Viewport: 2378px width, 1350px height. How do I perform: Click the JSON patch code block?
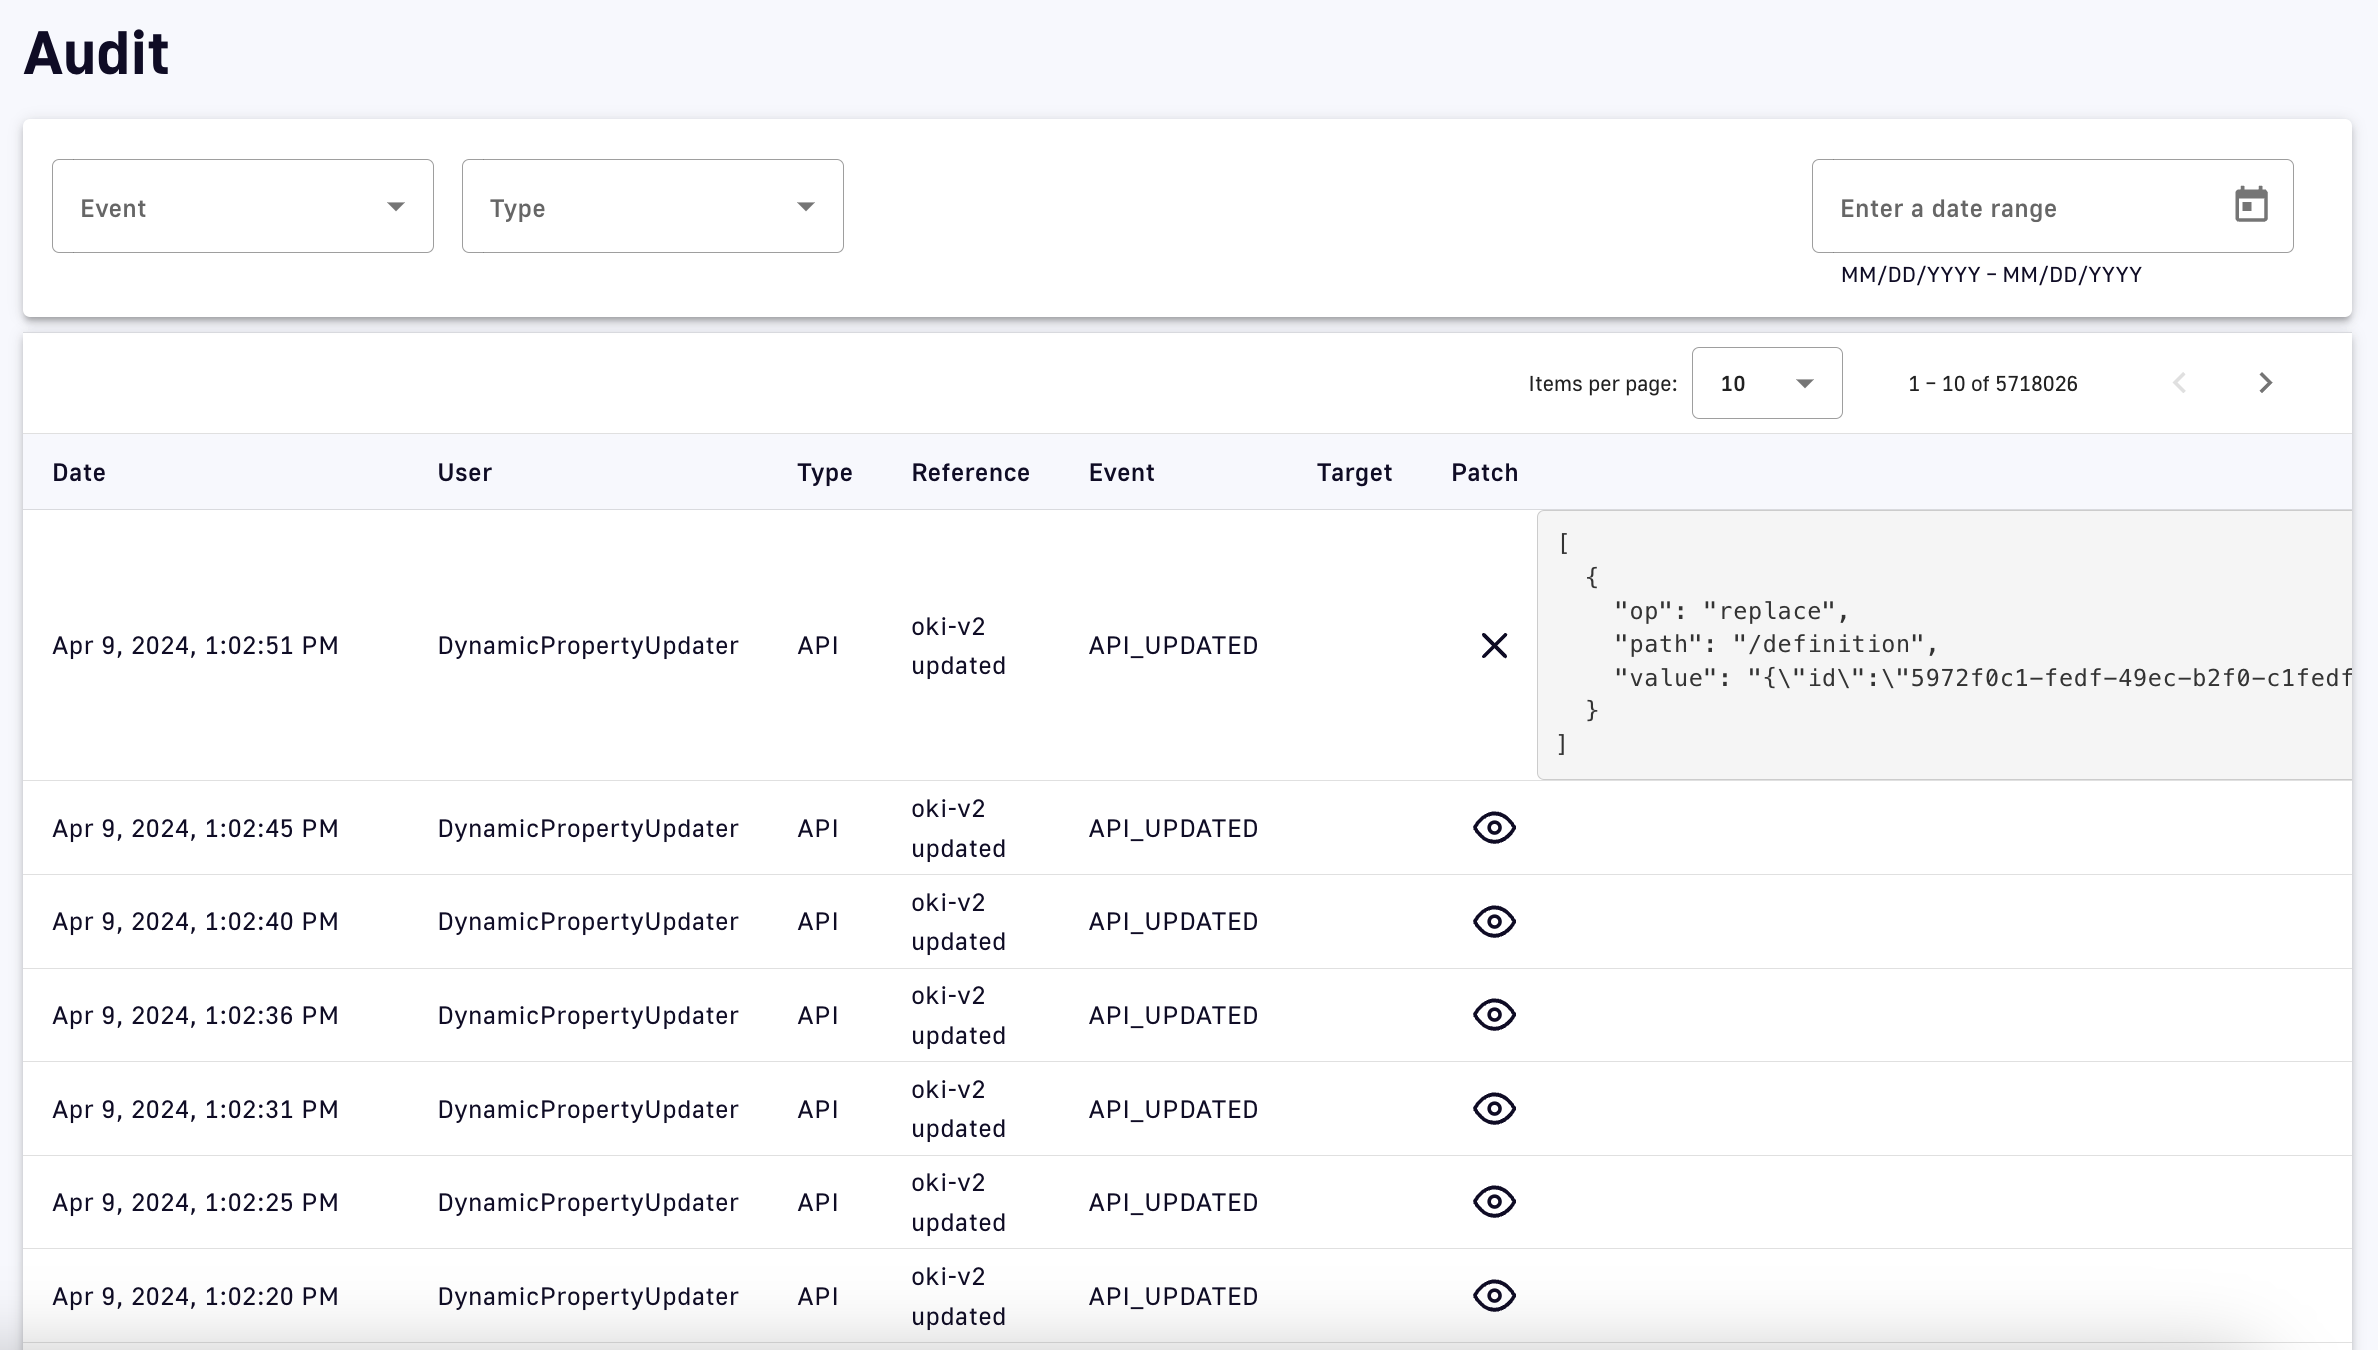coord(1943,645)
